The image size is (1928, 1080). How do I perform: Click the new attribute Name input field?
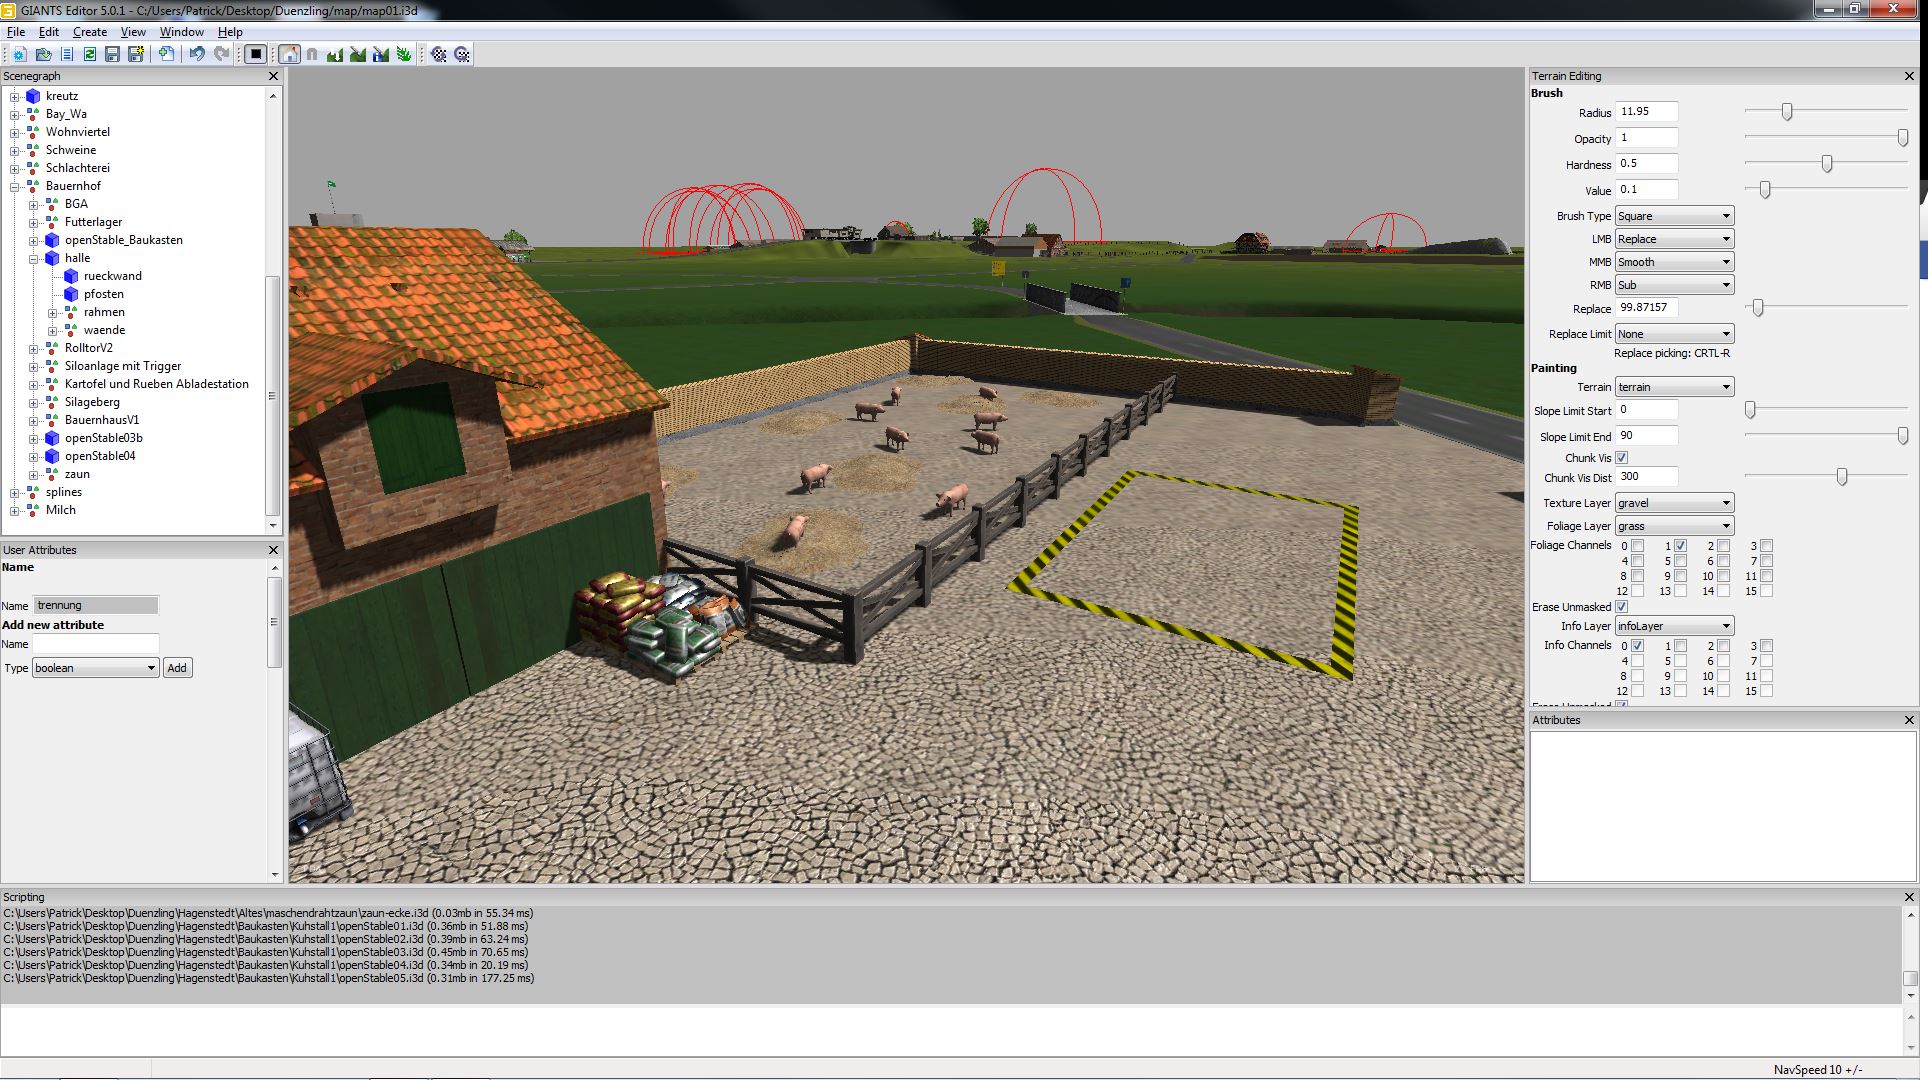95,644
